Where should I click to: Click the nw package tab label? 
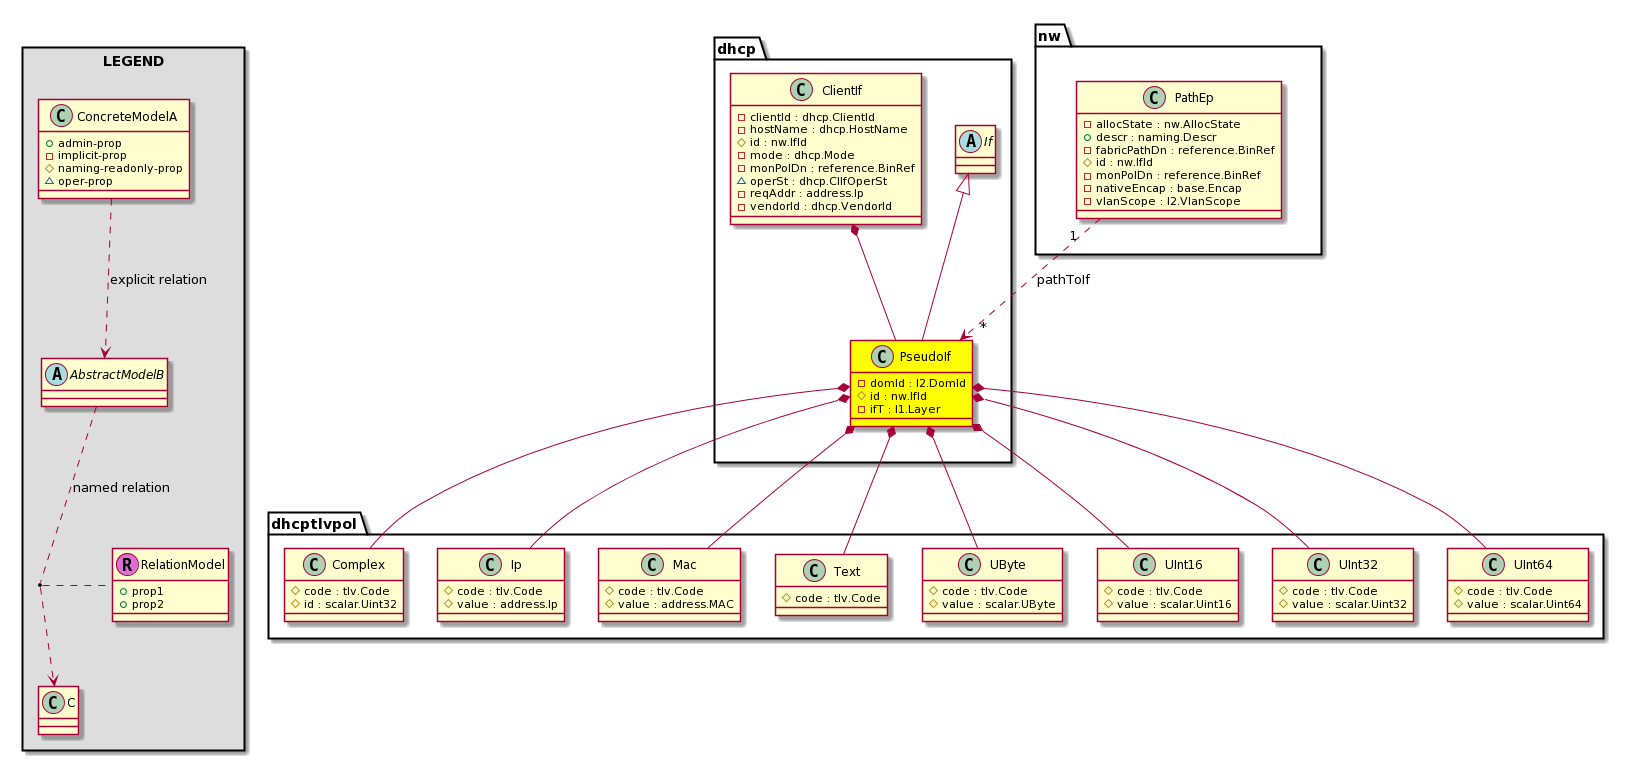1049,36
